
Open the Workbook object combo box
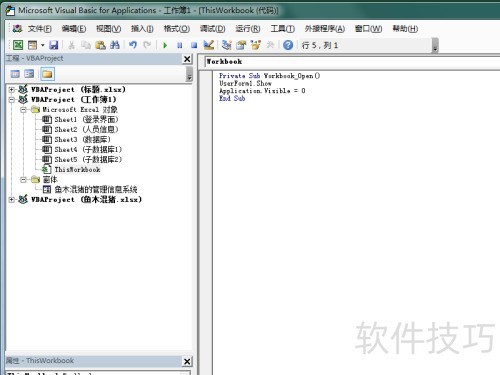pos(352,62)
